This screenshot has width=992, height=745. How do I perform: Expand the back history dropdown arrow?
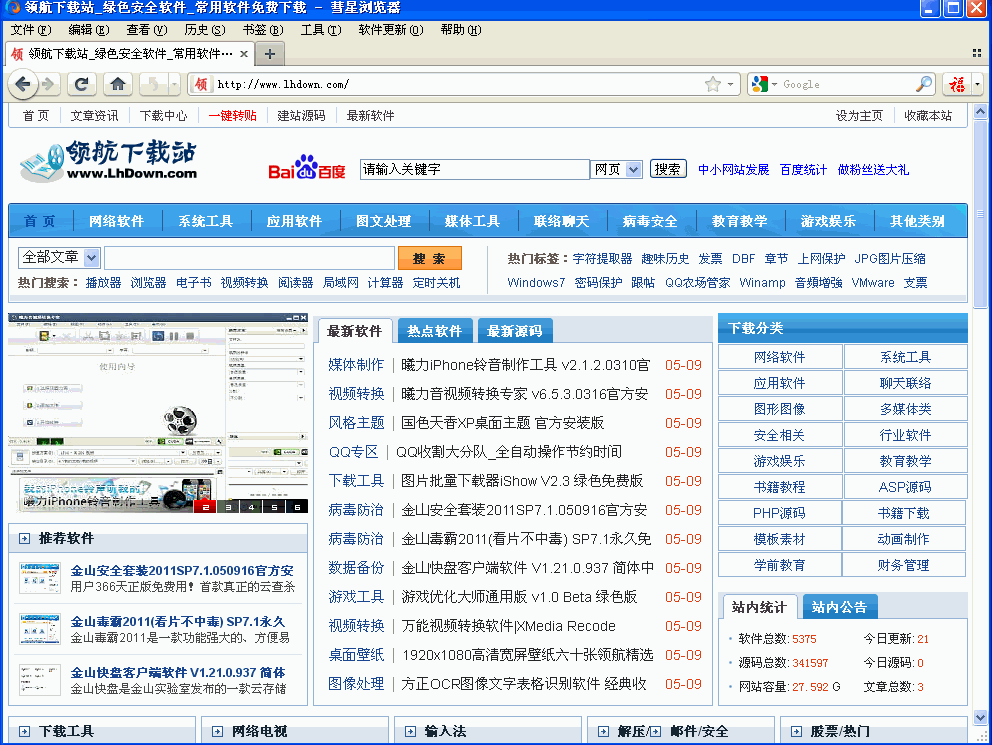point(175,83)
